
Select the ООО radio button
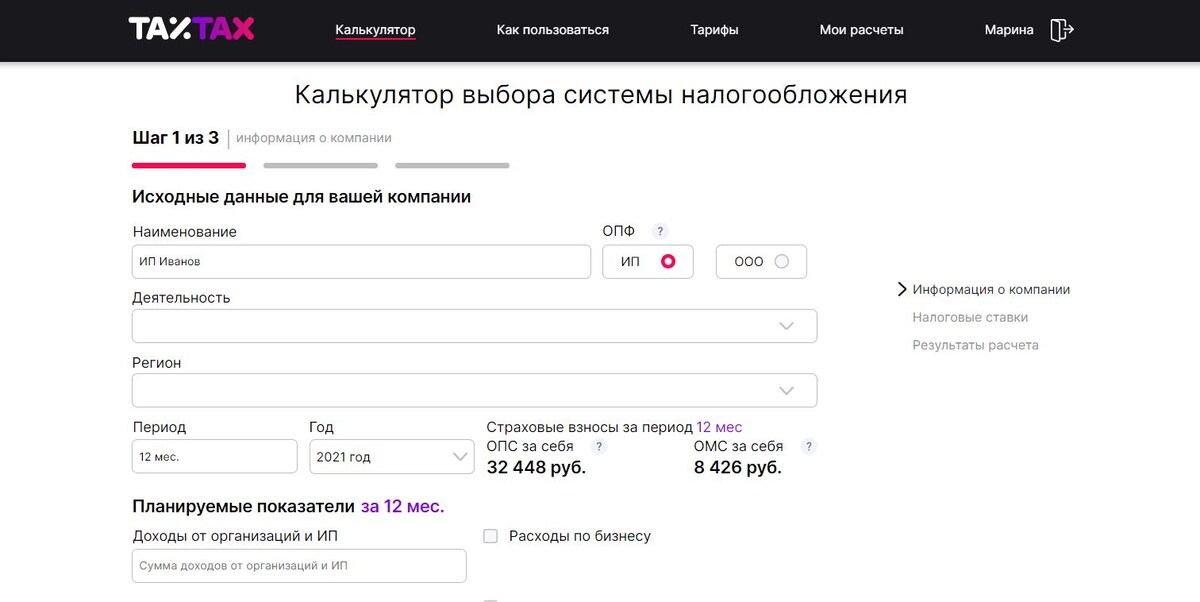pyautogui.click(x=782, y=262)
